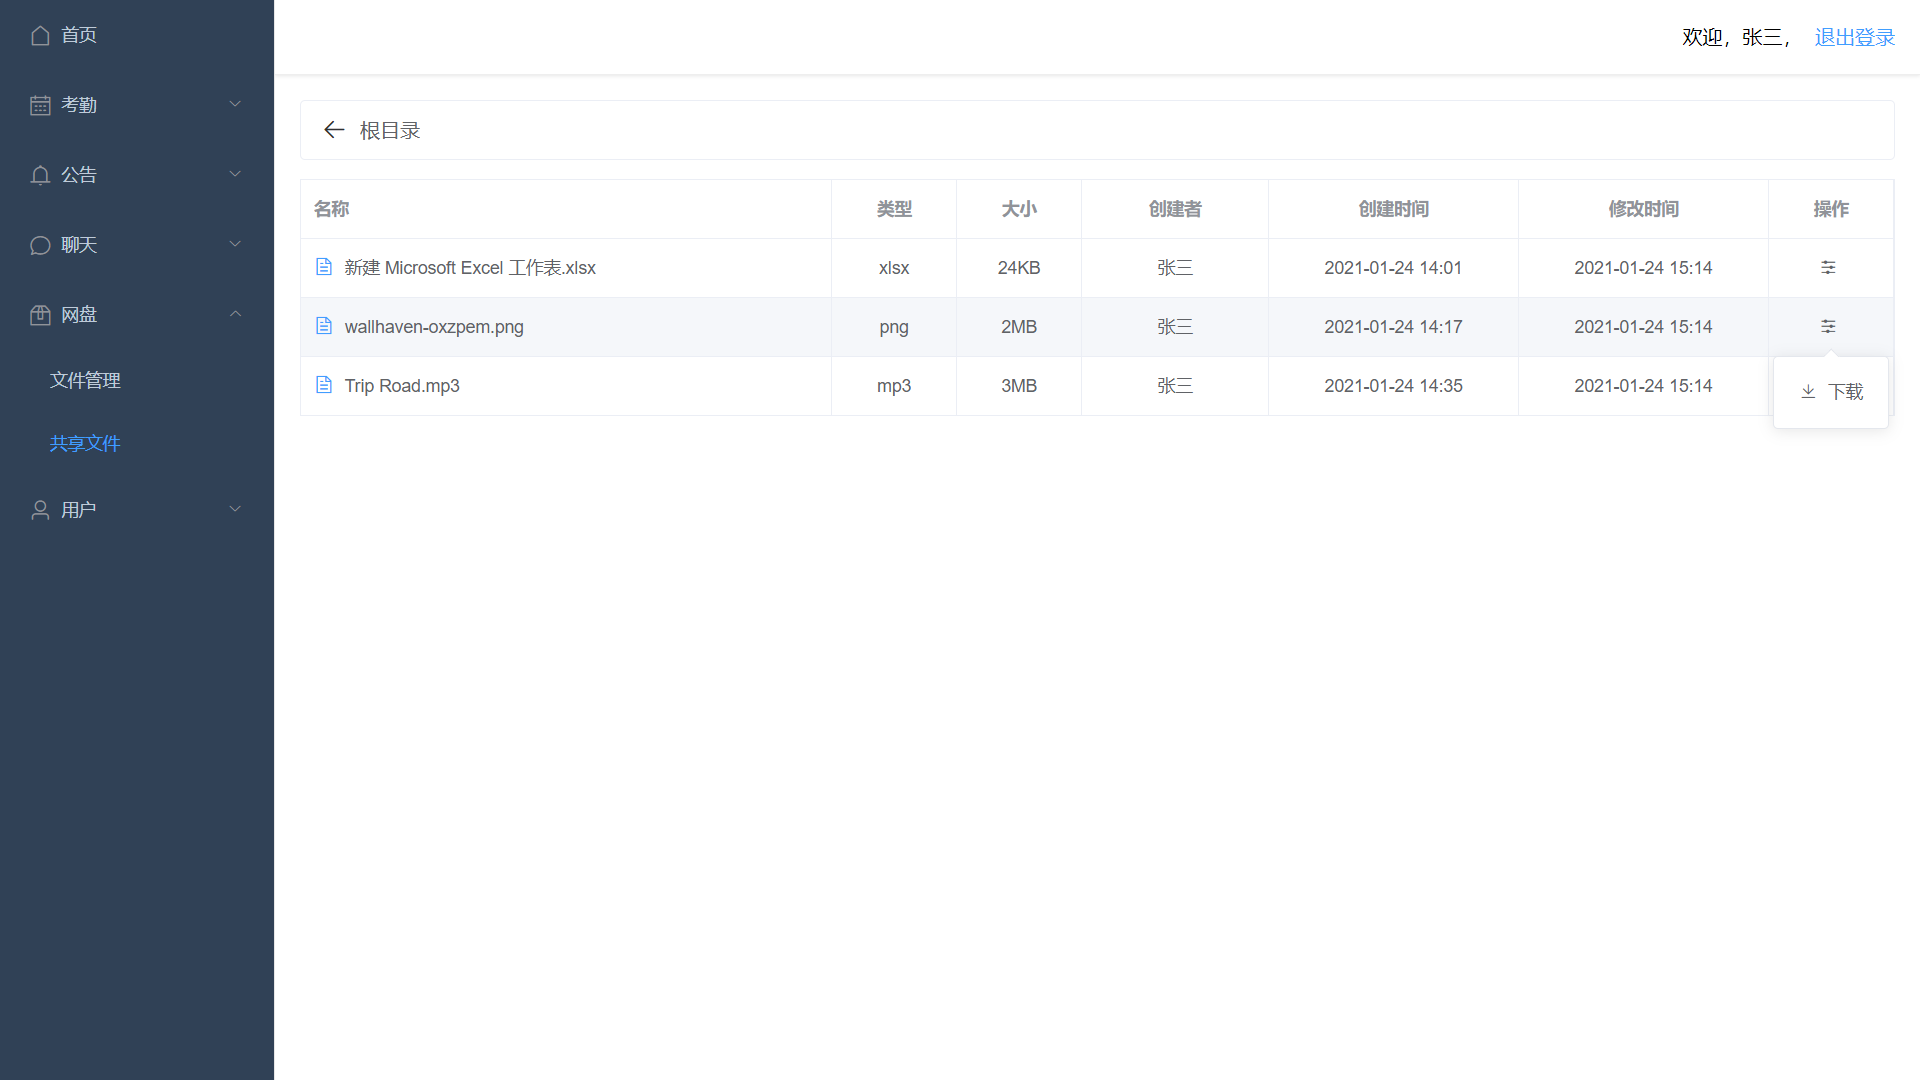Click the back arrow beside 根目录
Viewport: 1920px width, 1080px height.
(334, 130)
